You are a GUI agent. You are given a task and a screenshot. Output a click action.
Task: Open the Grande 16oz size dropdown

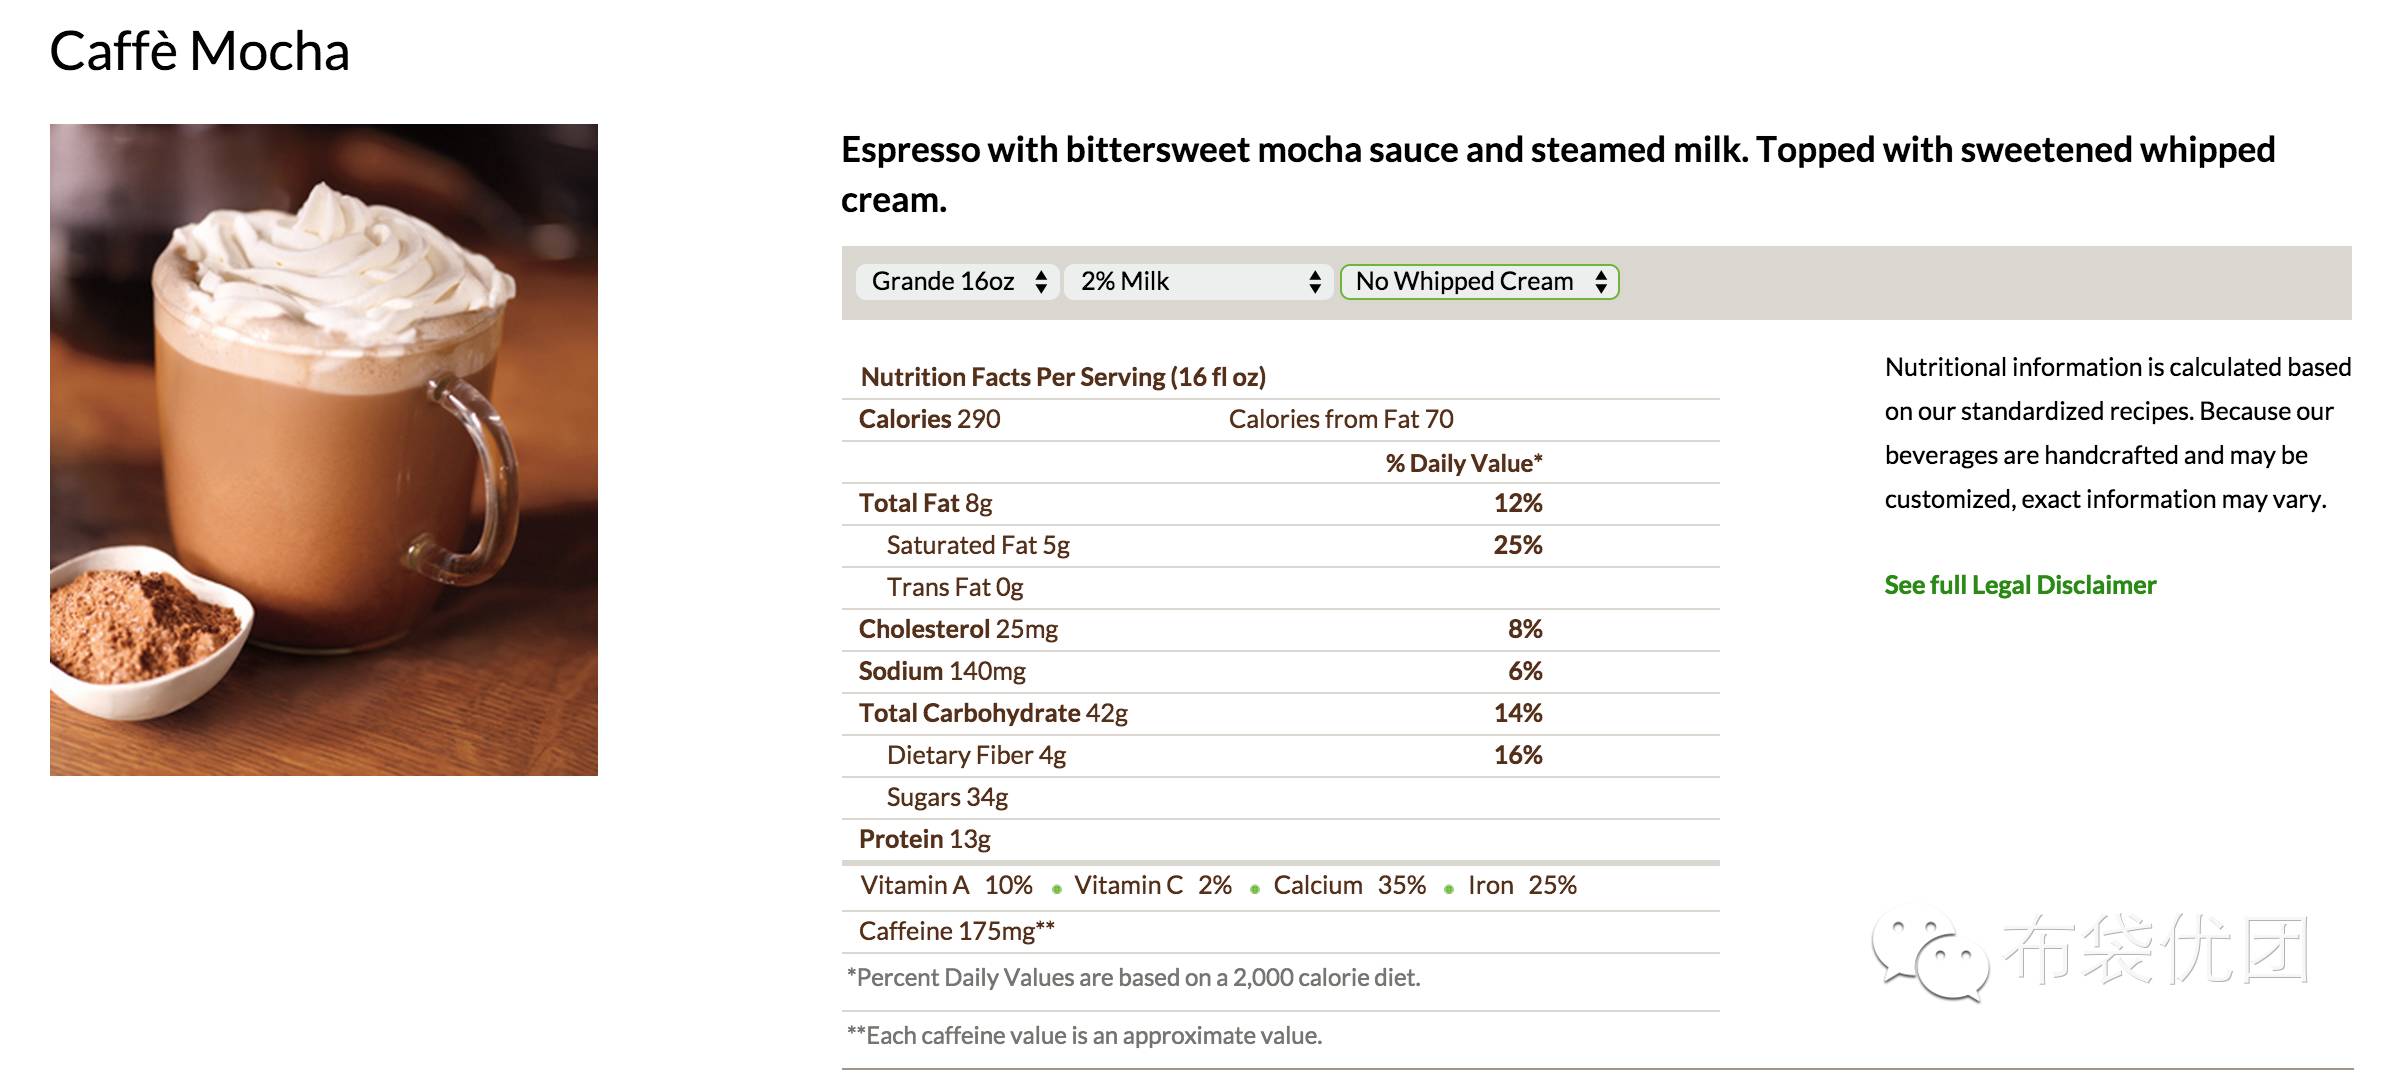pyautogui.click(x=957, y=282)
